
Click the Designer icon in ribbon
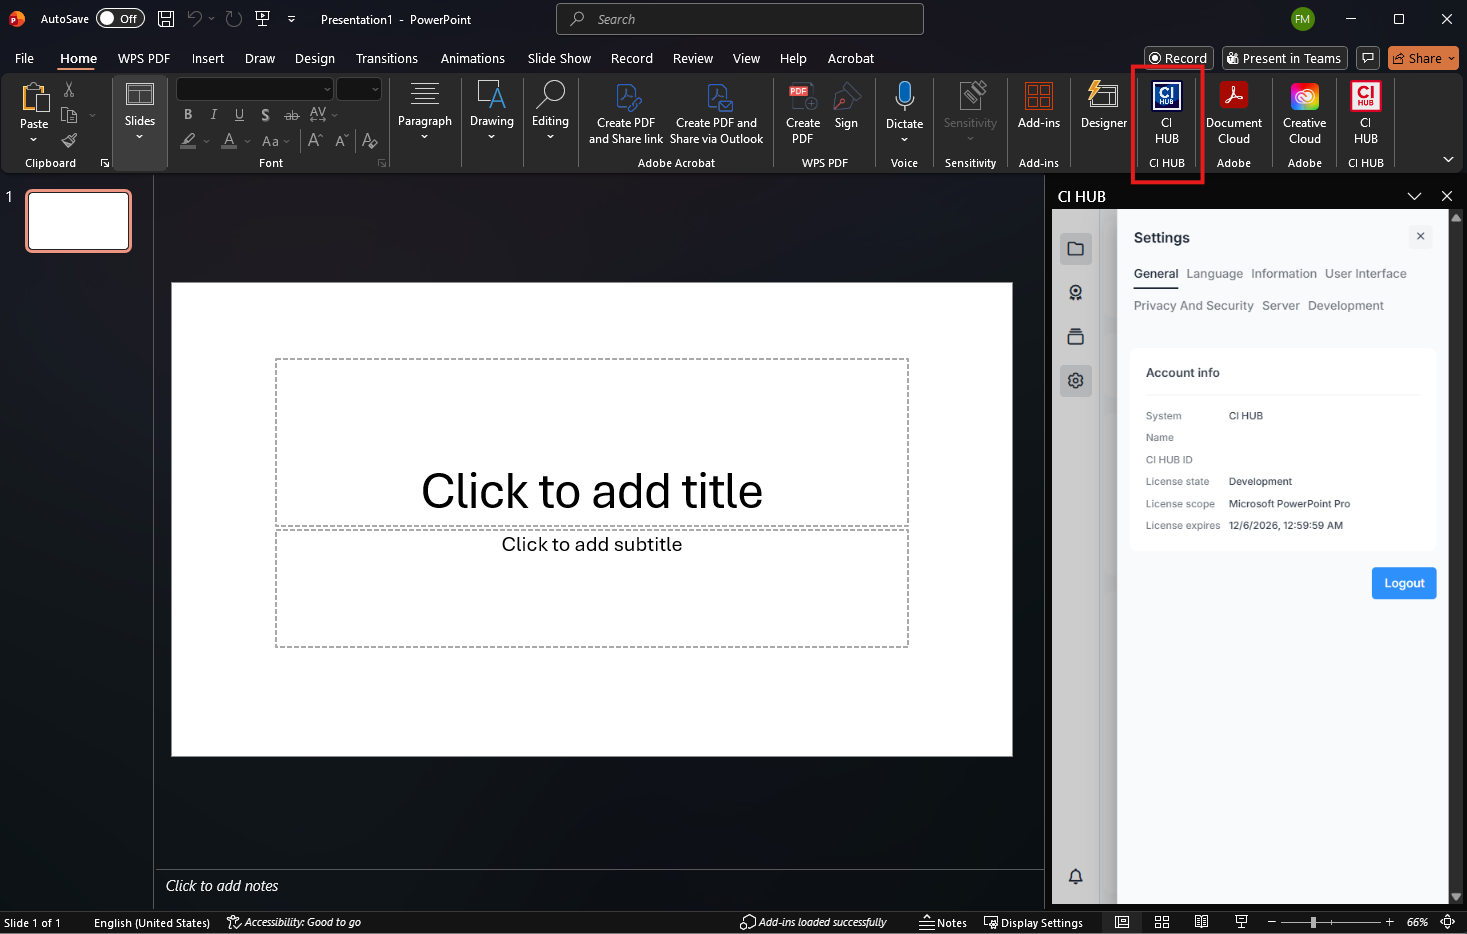pyautogui.click(x=1103, y=107)
